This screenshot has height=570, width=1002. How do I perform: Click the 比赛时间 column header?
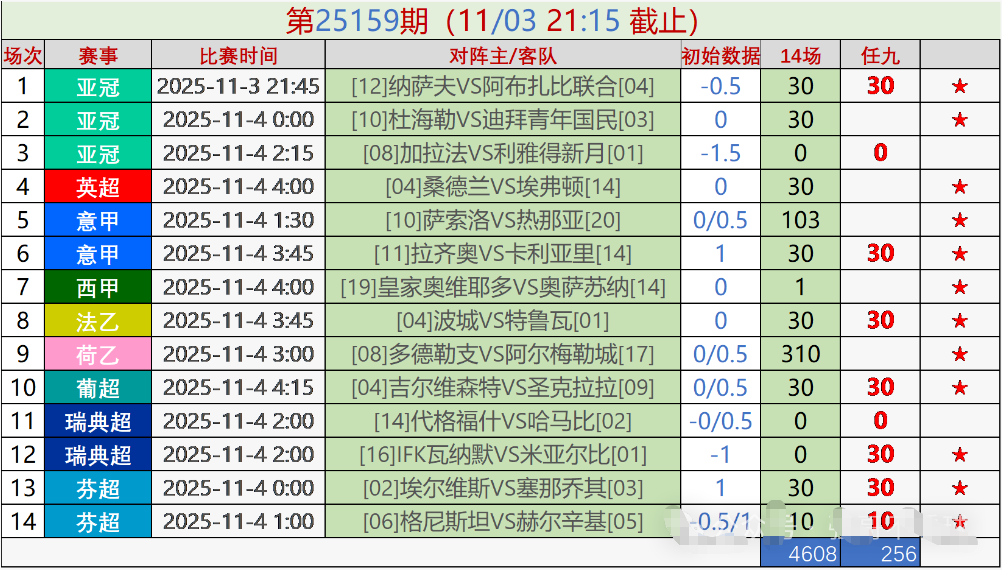(238, 56)
